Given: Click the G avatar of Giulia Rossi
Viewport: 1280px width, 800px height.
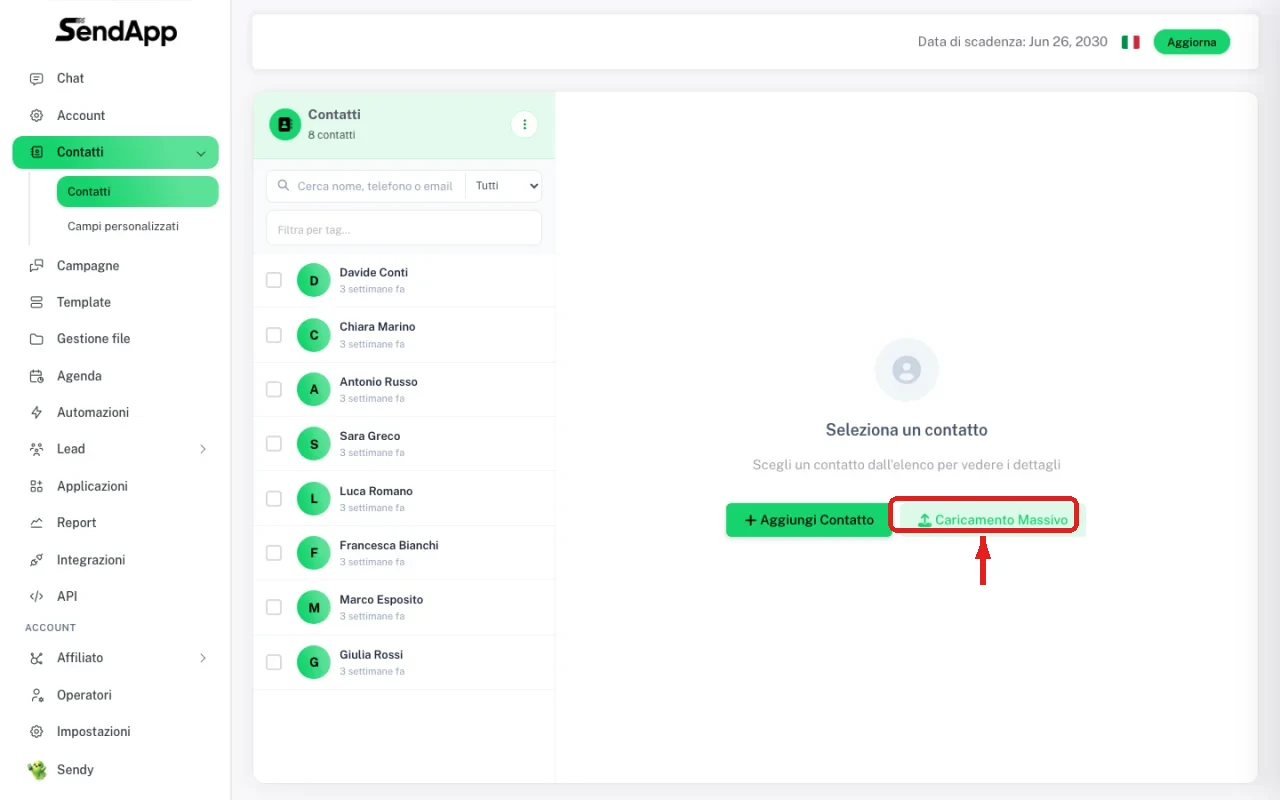Looking at the screenshot, I should coord(314,662).
